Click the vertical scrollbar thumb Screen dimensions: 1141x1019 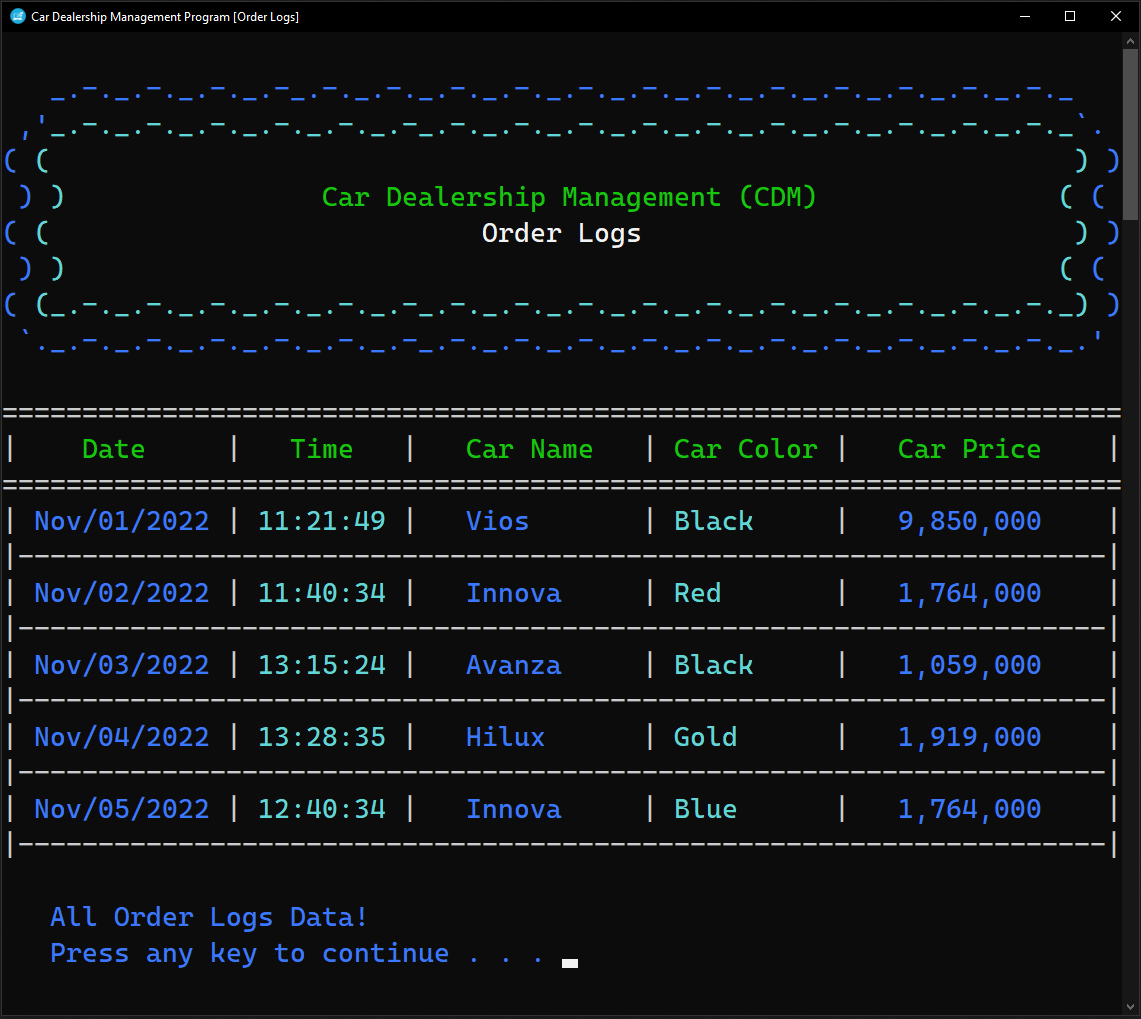click(1130, 135)
